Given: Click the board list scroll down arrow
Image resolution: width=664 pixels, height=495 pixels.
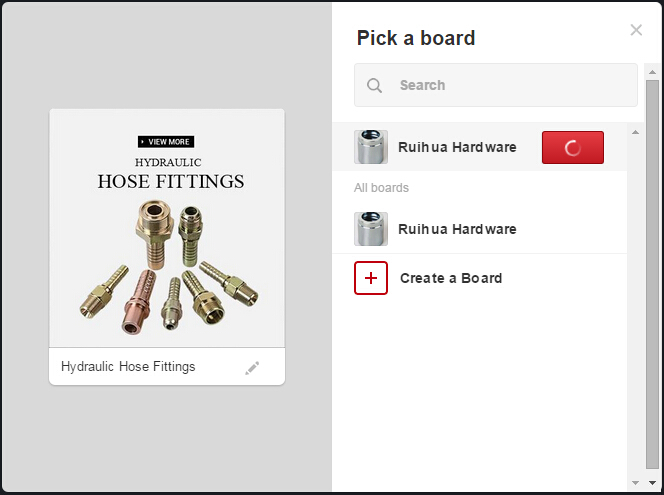Looking at the screenshot, I should [x=636, y=482].
